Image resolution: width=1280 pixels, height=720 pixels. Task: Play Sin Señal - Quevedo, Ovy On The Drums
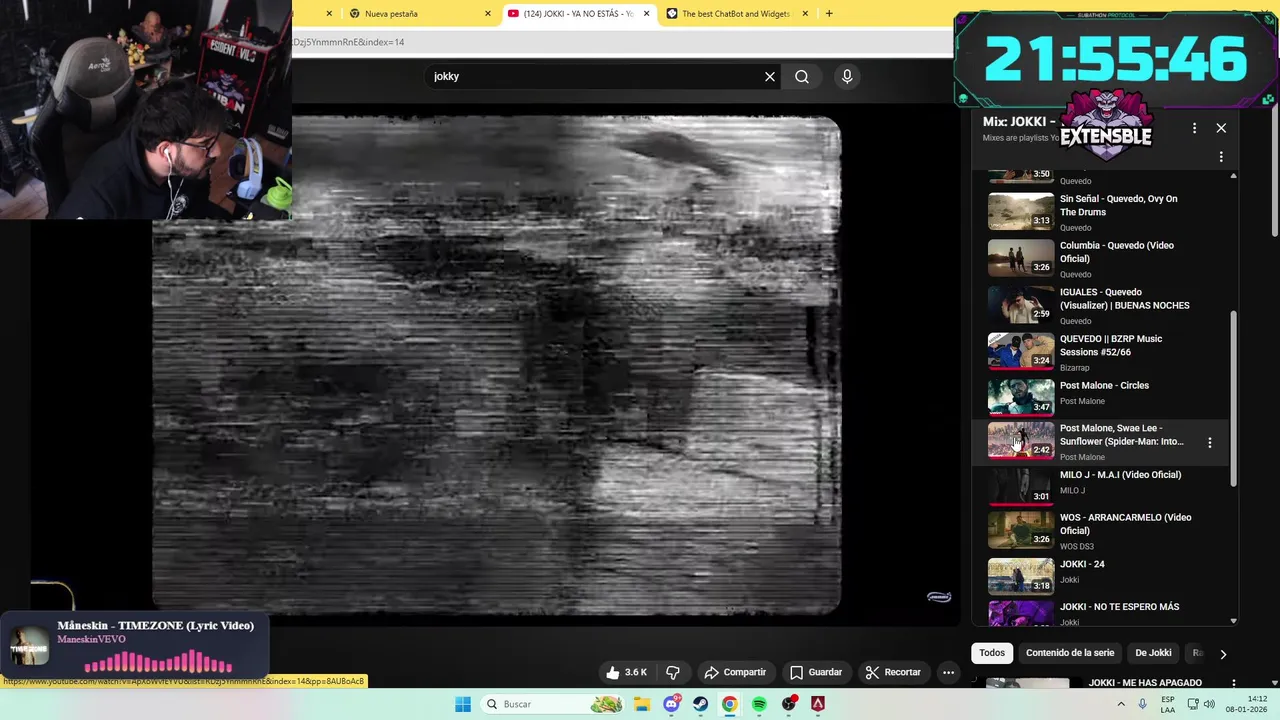pos(1021,211)
